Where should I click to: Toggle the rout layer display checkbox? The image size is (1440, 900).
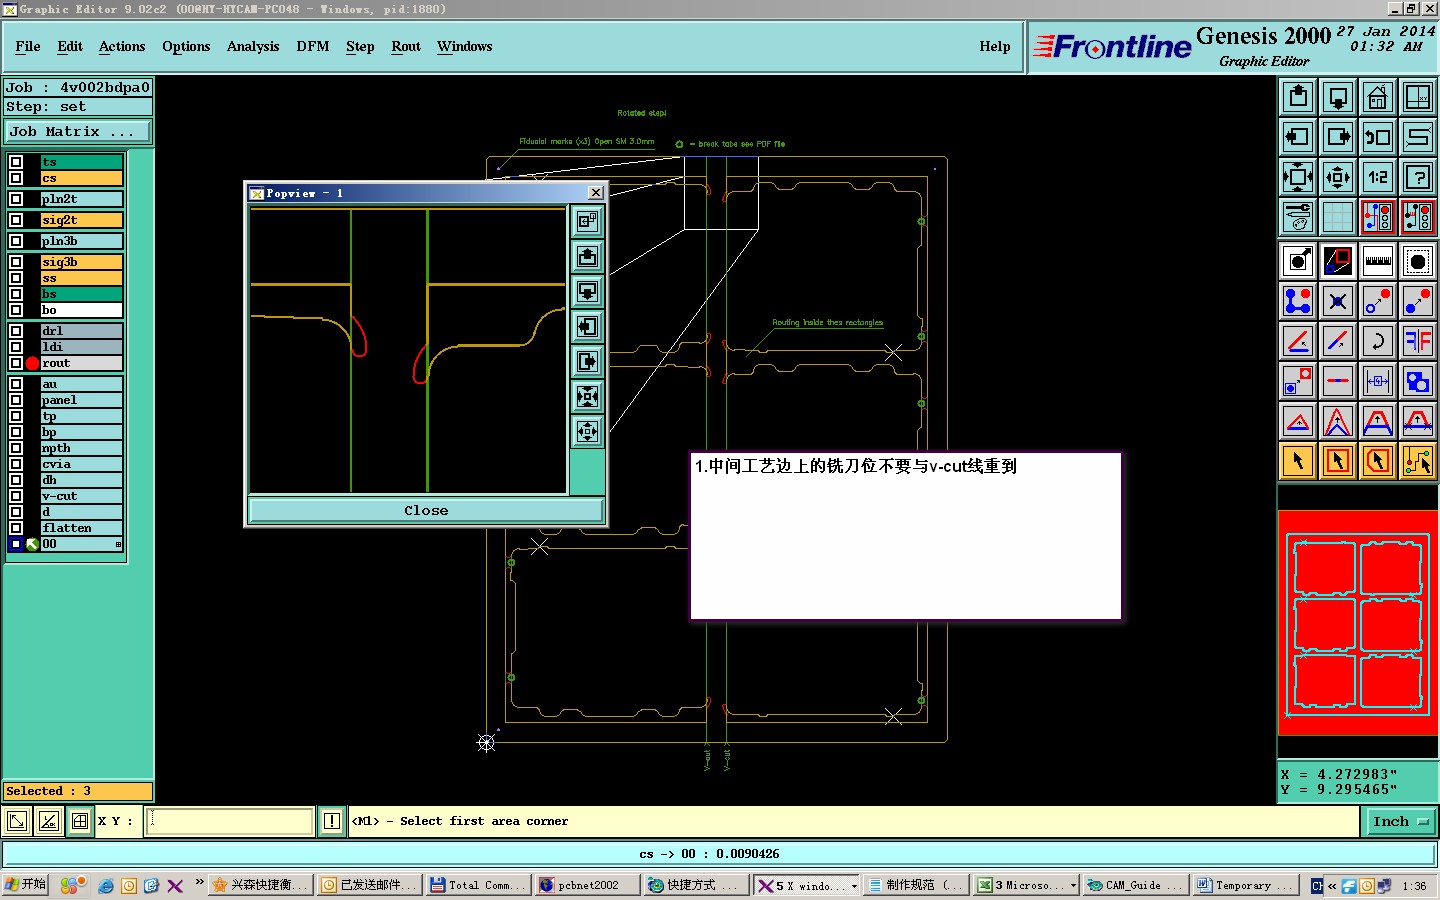(16, 363)
